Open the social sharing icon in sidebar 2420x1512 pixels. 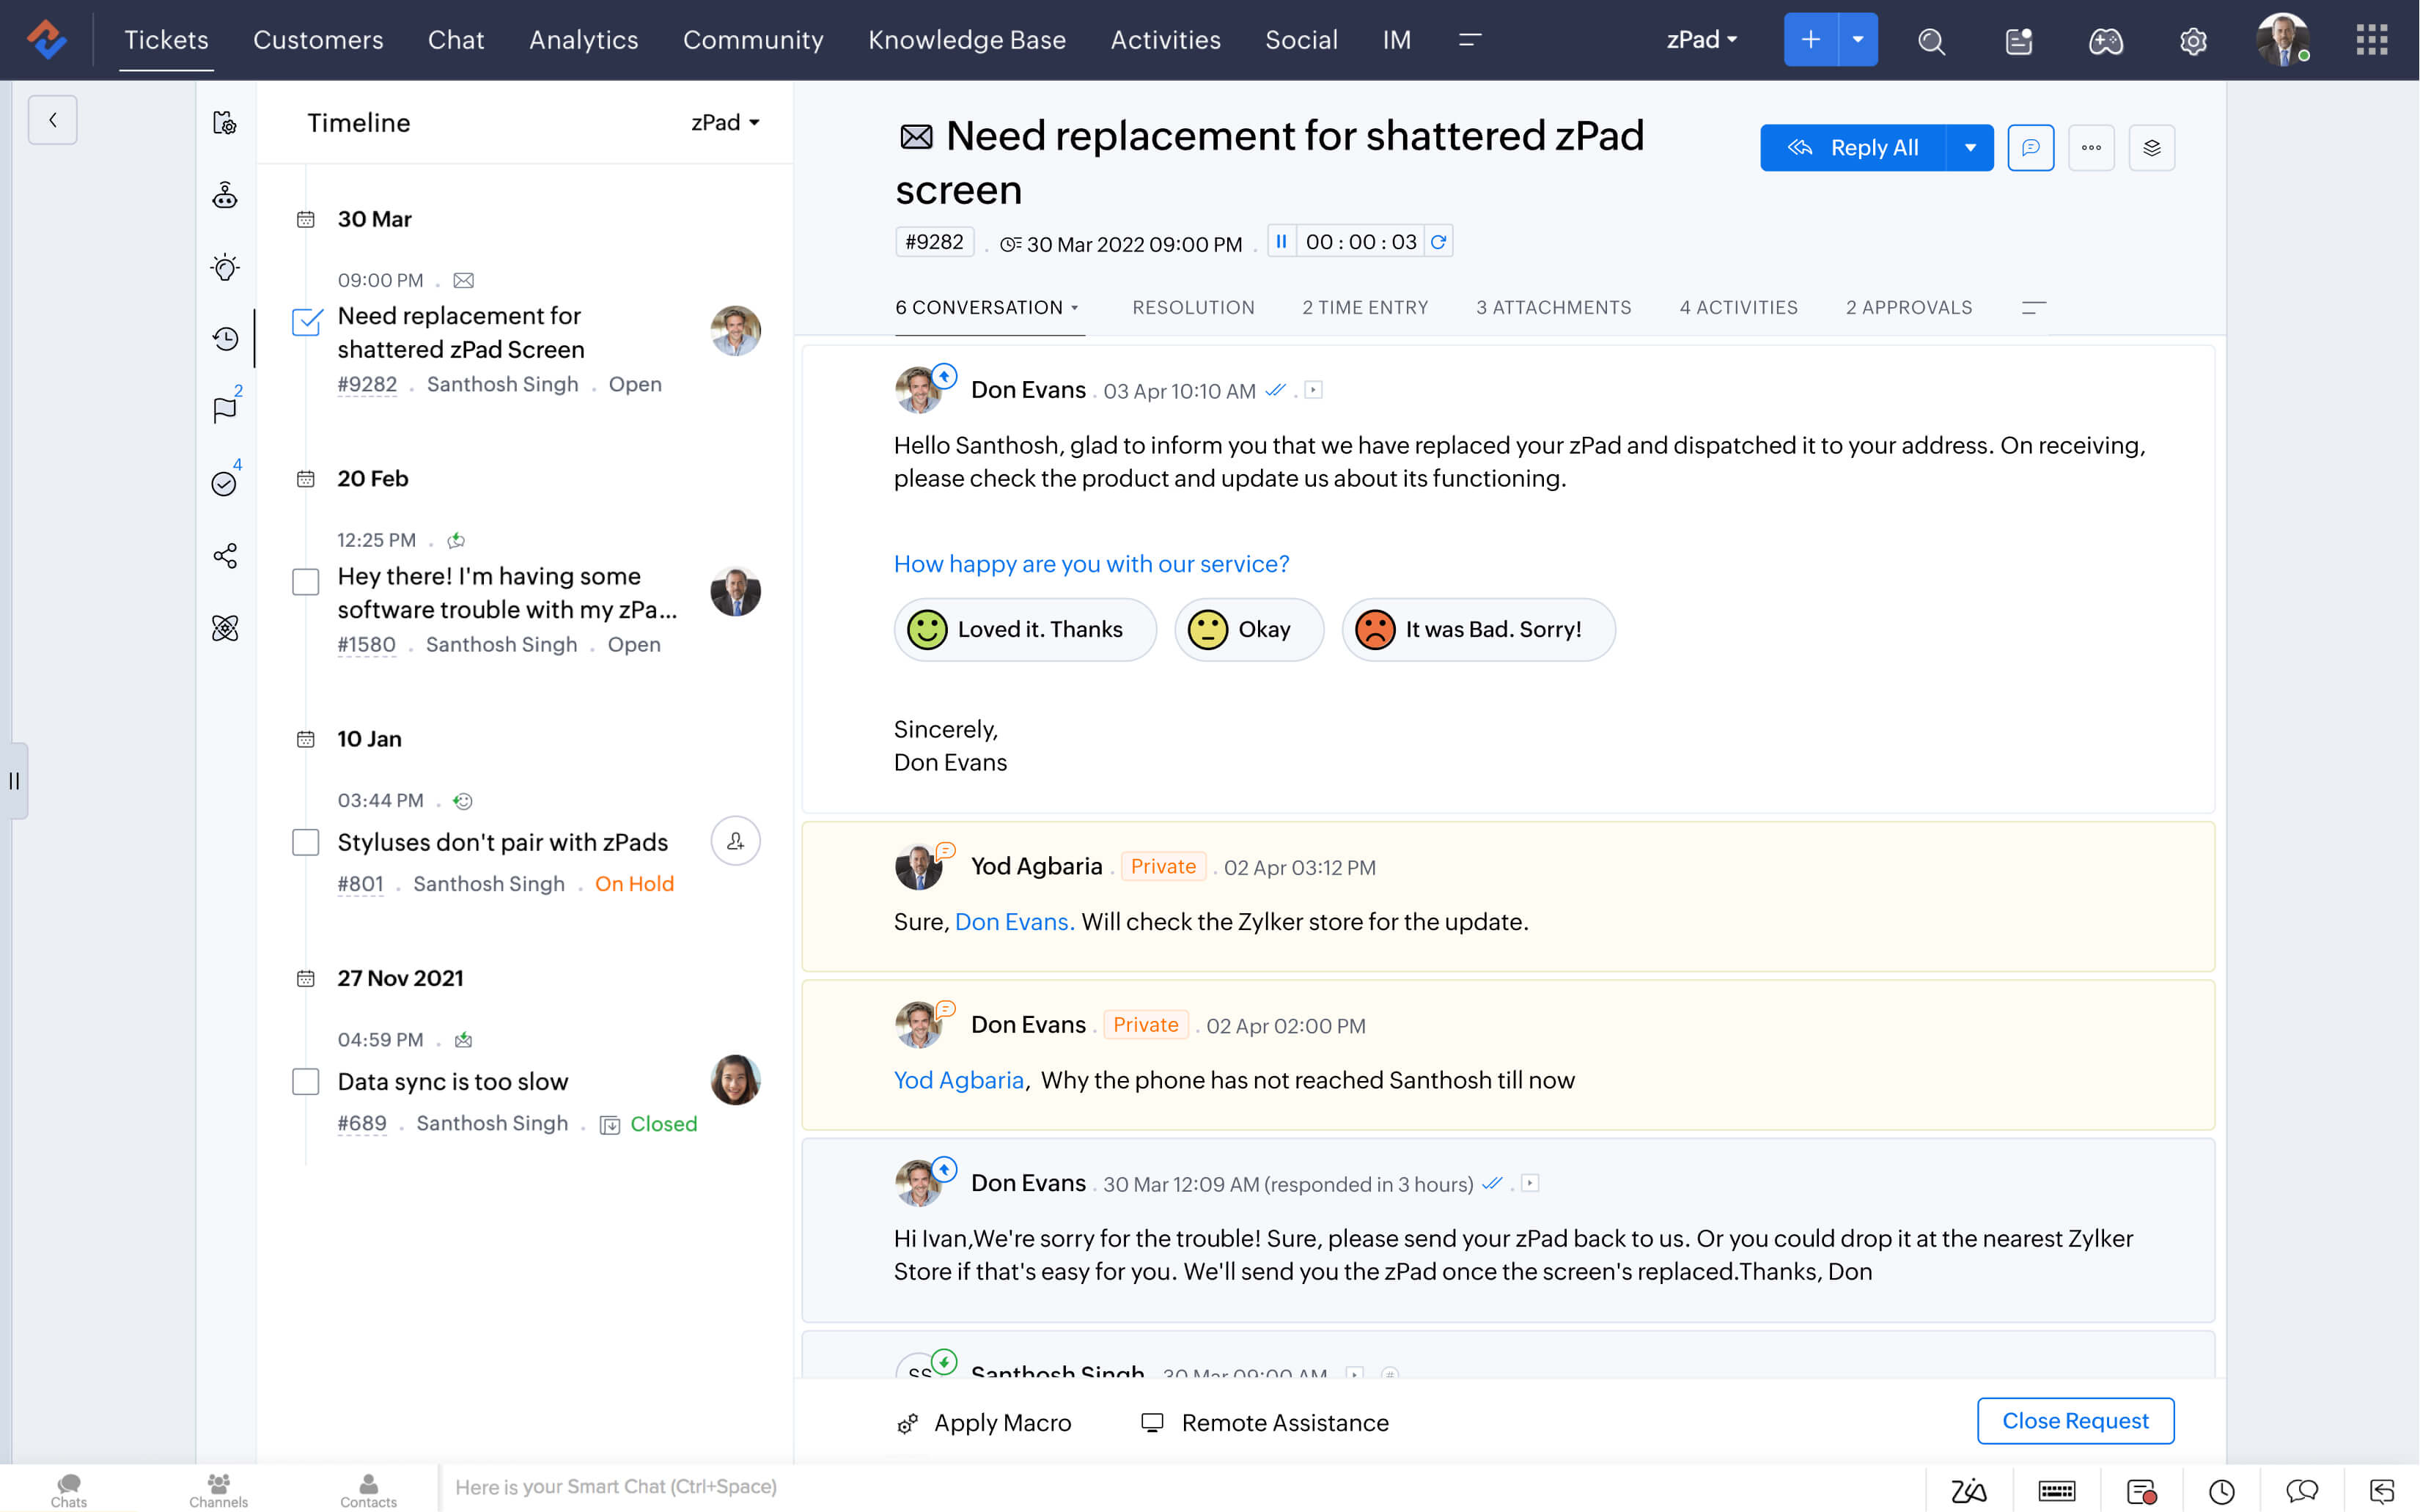(223, 556)
